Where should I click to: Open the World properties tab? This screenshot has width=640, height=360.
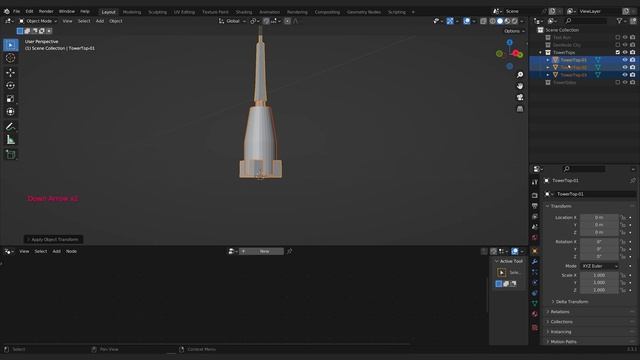click(535, 238)
